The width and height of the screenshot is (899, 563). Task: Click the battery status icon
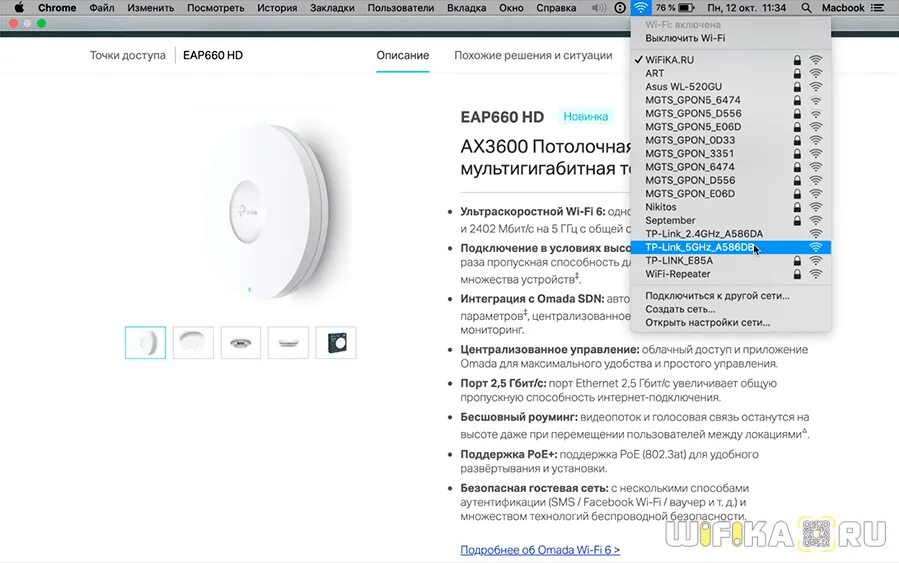[686, 8]
